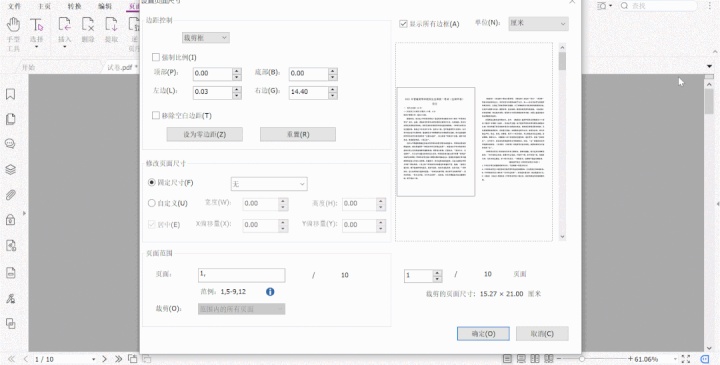
Task: Confirm with the 确定(O) button
Action: [483, 334]
